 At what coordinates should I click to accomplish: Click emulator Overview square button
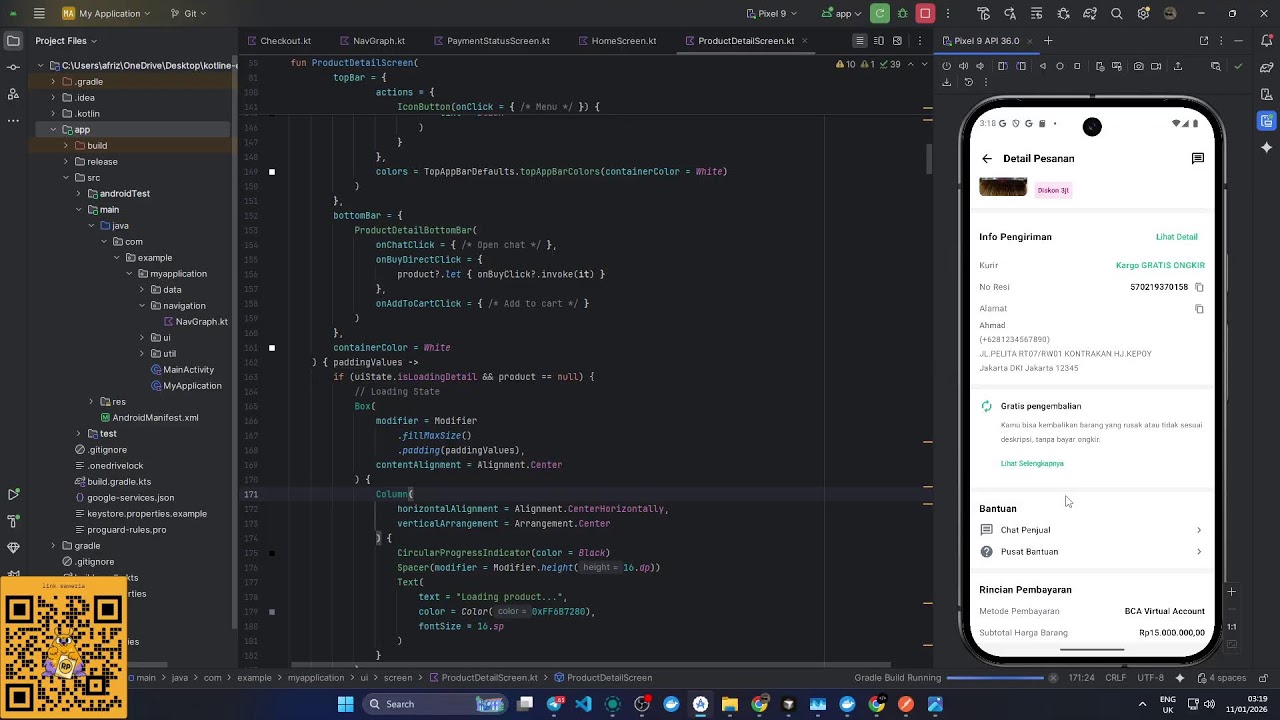(x=1077, y=66)
